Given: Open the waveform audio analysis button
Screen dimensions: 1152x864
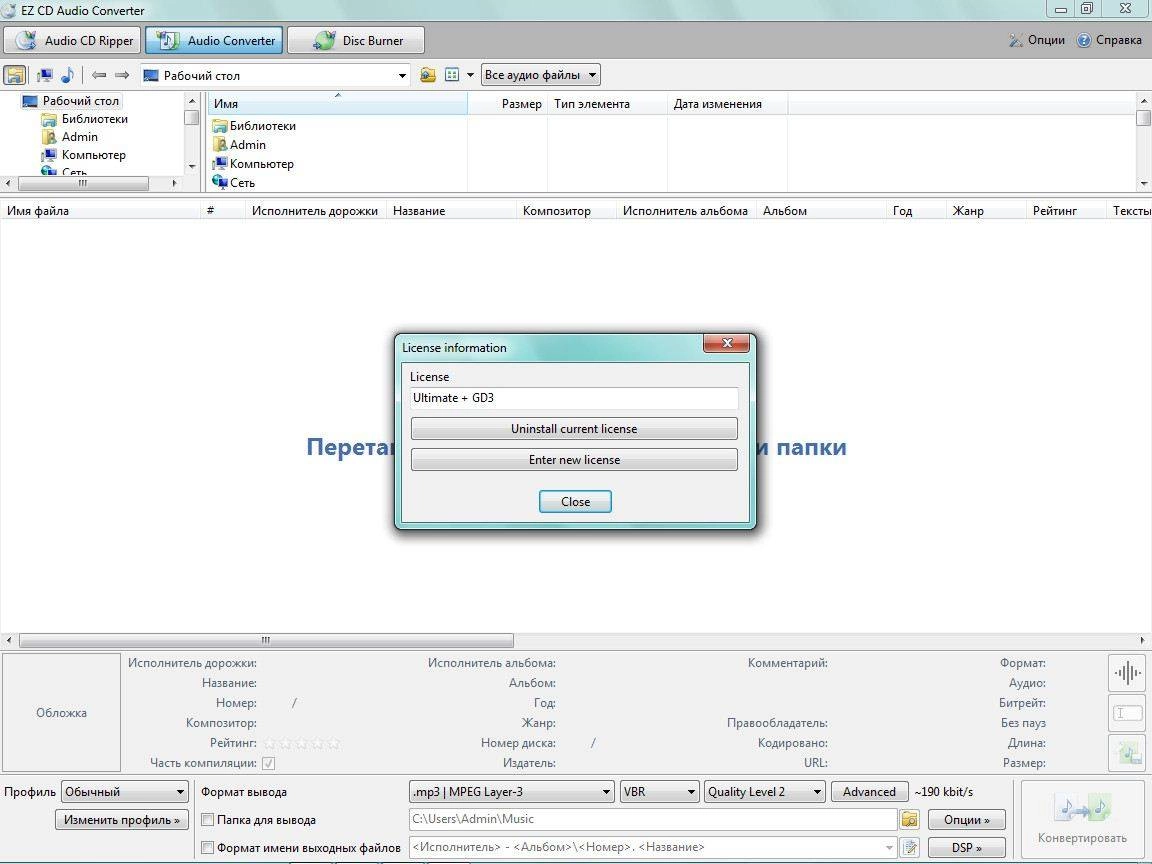Looking at the screenshot, I should pyautogui.click(x=1127, y=672).
